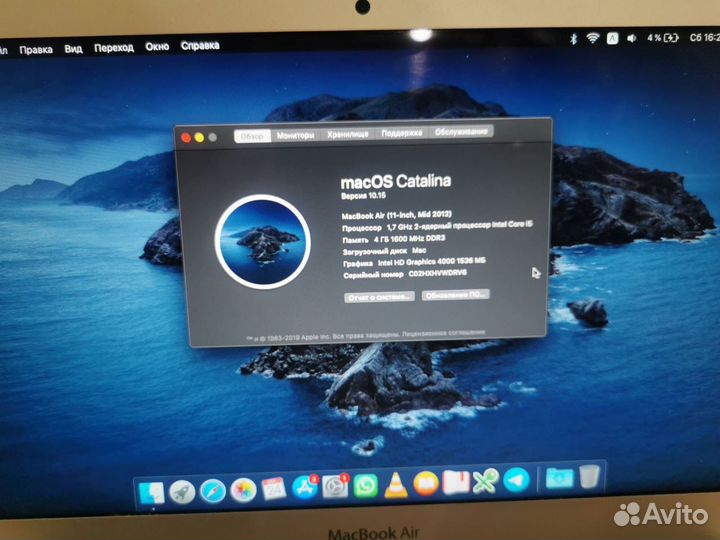Open the Справка menu
The width and height of the screenshot is (720, 540).
pyautogui.click(x=200, y=45)
